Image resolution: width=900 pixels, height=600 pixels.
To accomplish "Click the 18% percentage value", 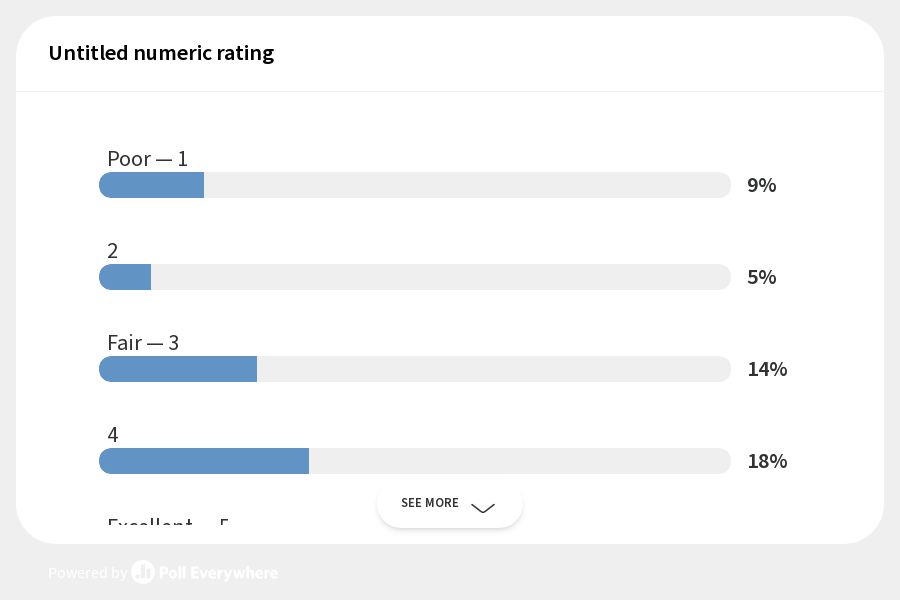I will point(767,461).
